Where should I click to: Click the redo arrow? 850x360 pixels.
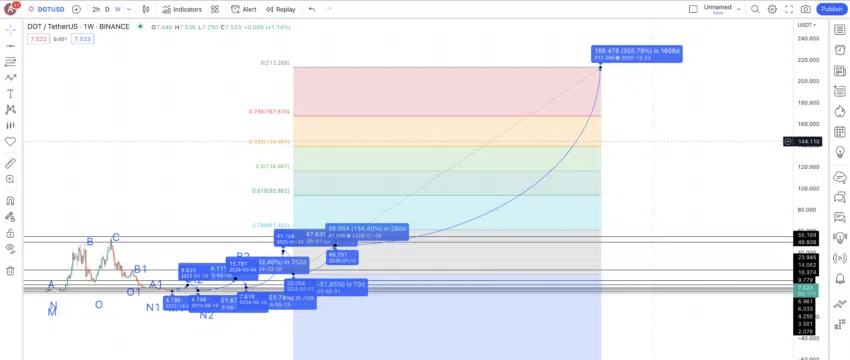(329, 9)
